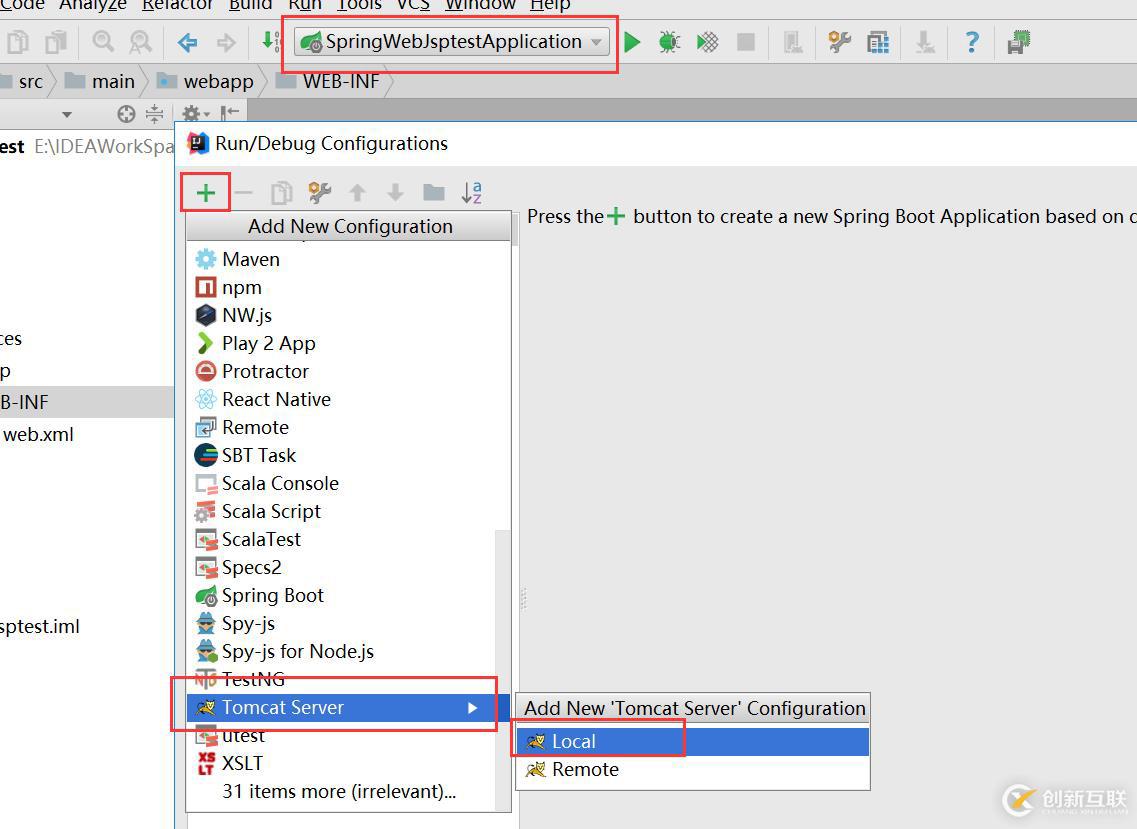
Task: Open the Refactor menu
Action: [x=178, y=5]
